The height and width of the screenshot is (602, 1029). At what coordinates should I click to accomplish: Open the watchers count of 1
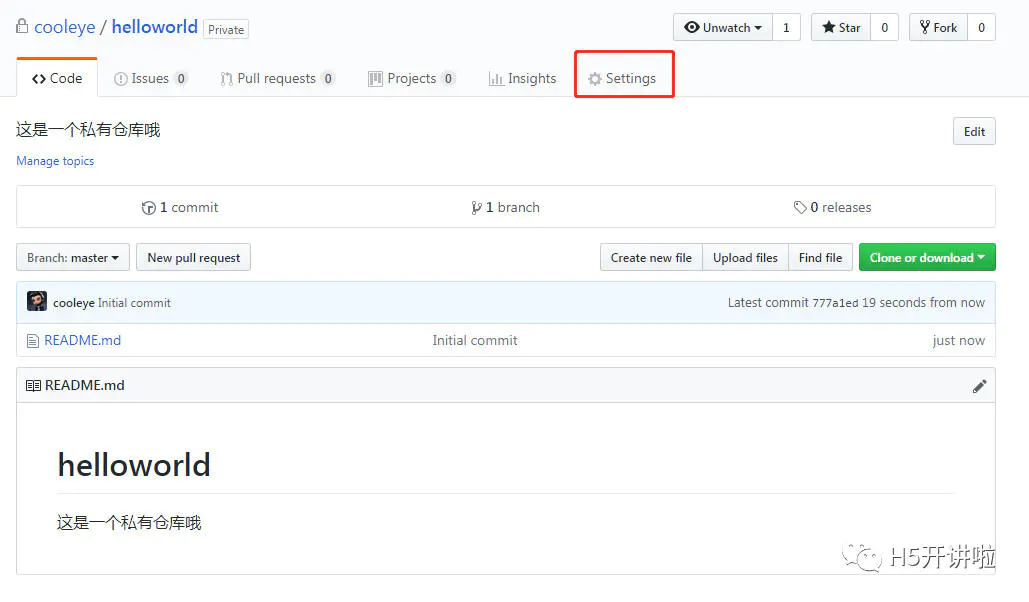[786, 28]
